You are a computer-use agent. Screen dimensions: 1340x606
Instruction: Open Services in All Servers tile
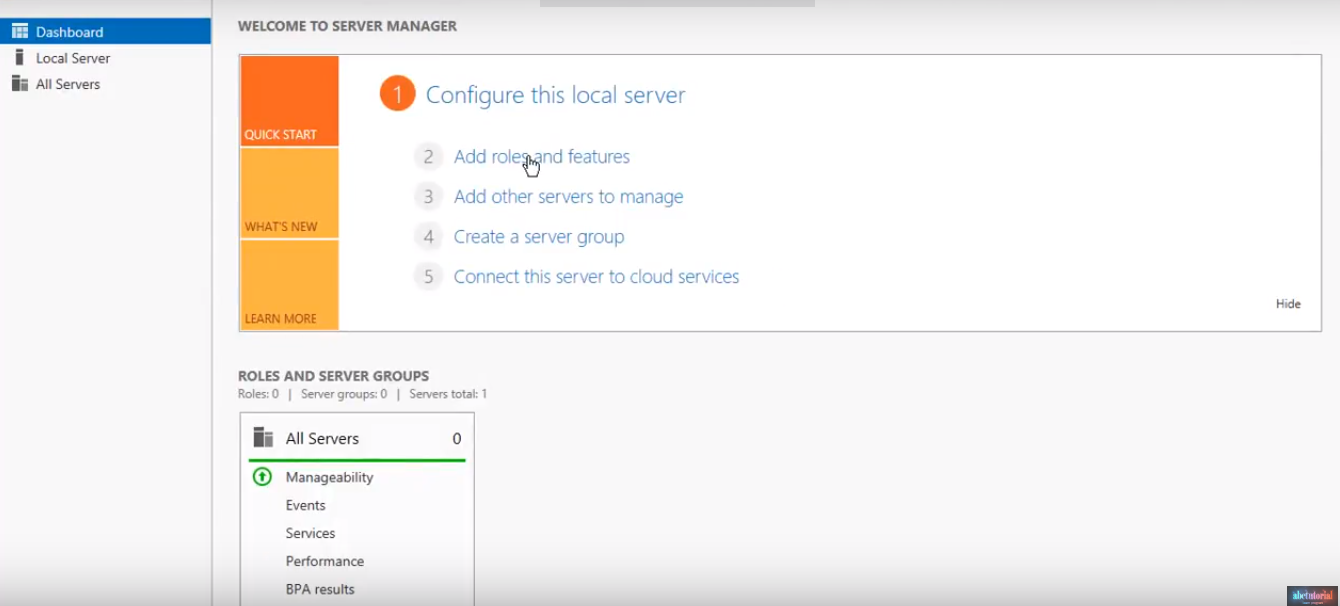310,533
